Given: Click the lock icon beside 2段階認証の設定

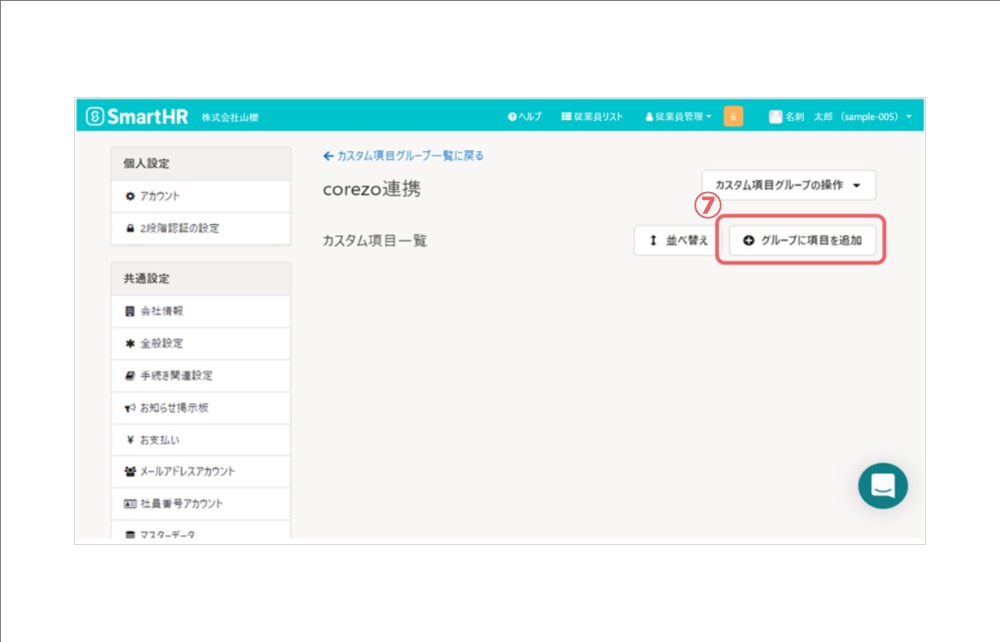Looking at the screenshot, I should coord(130,228).
